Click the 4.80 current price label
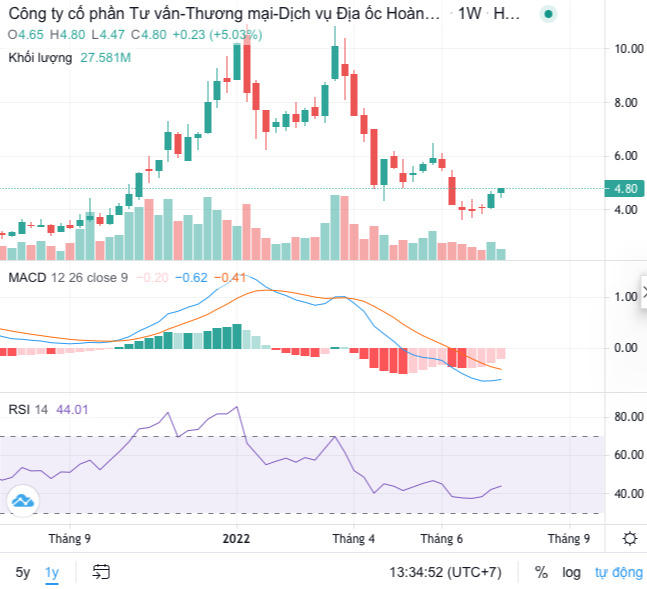This screenshot has height=589, width=647. coord(625,189)
